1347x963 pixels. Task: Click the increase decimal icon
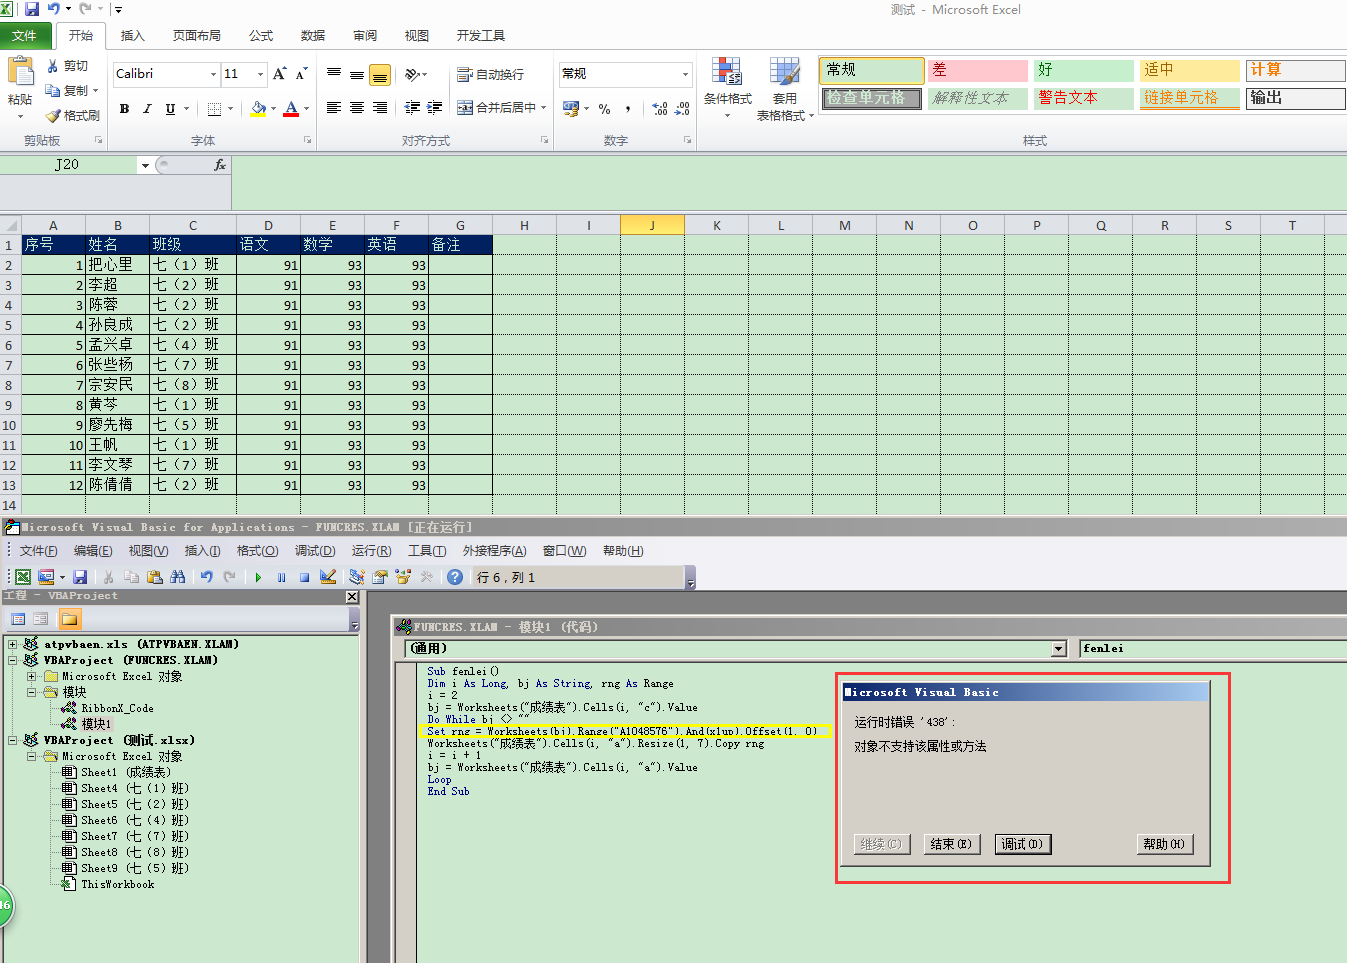coord(659,108)
